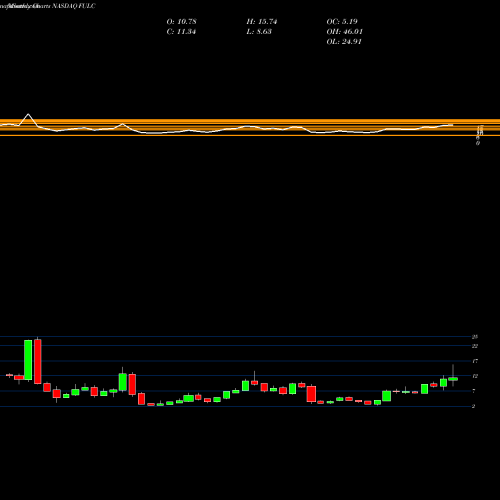Click the '2' price axis label
Viewport: 500px width, 500px height.
tap(474, 406)
